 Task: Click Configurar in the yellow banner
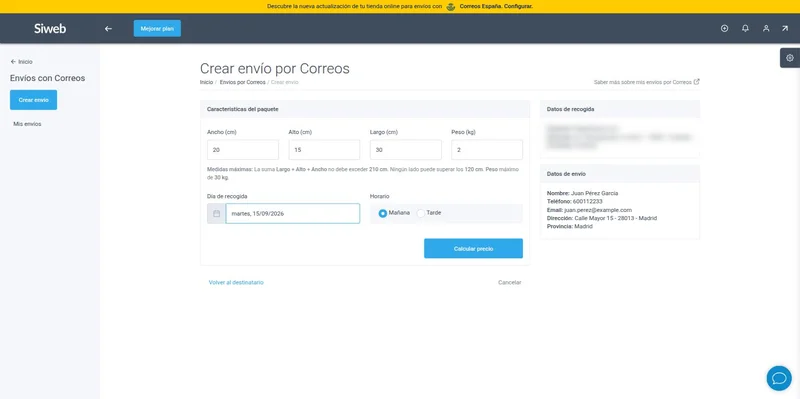pos(519,7)
